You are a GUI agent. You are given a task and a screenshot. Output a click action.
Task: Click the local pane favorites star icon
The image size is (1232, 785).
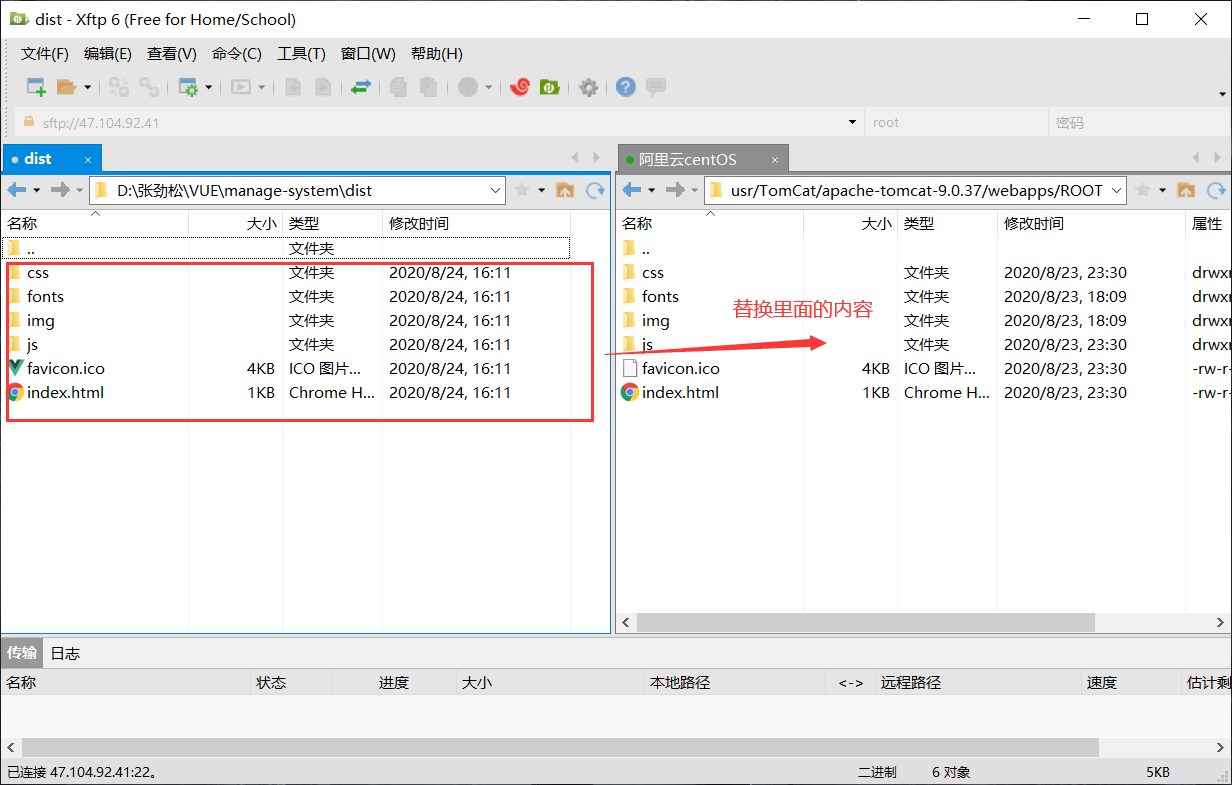522,190
